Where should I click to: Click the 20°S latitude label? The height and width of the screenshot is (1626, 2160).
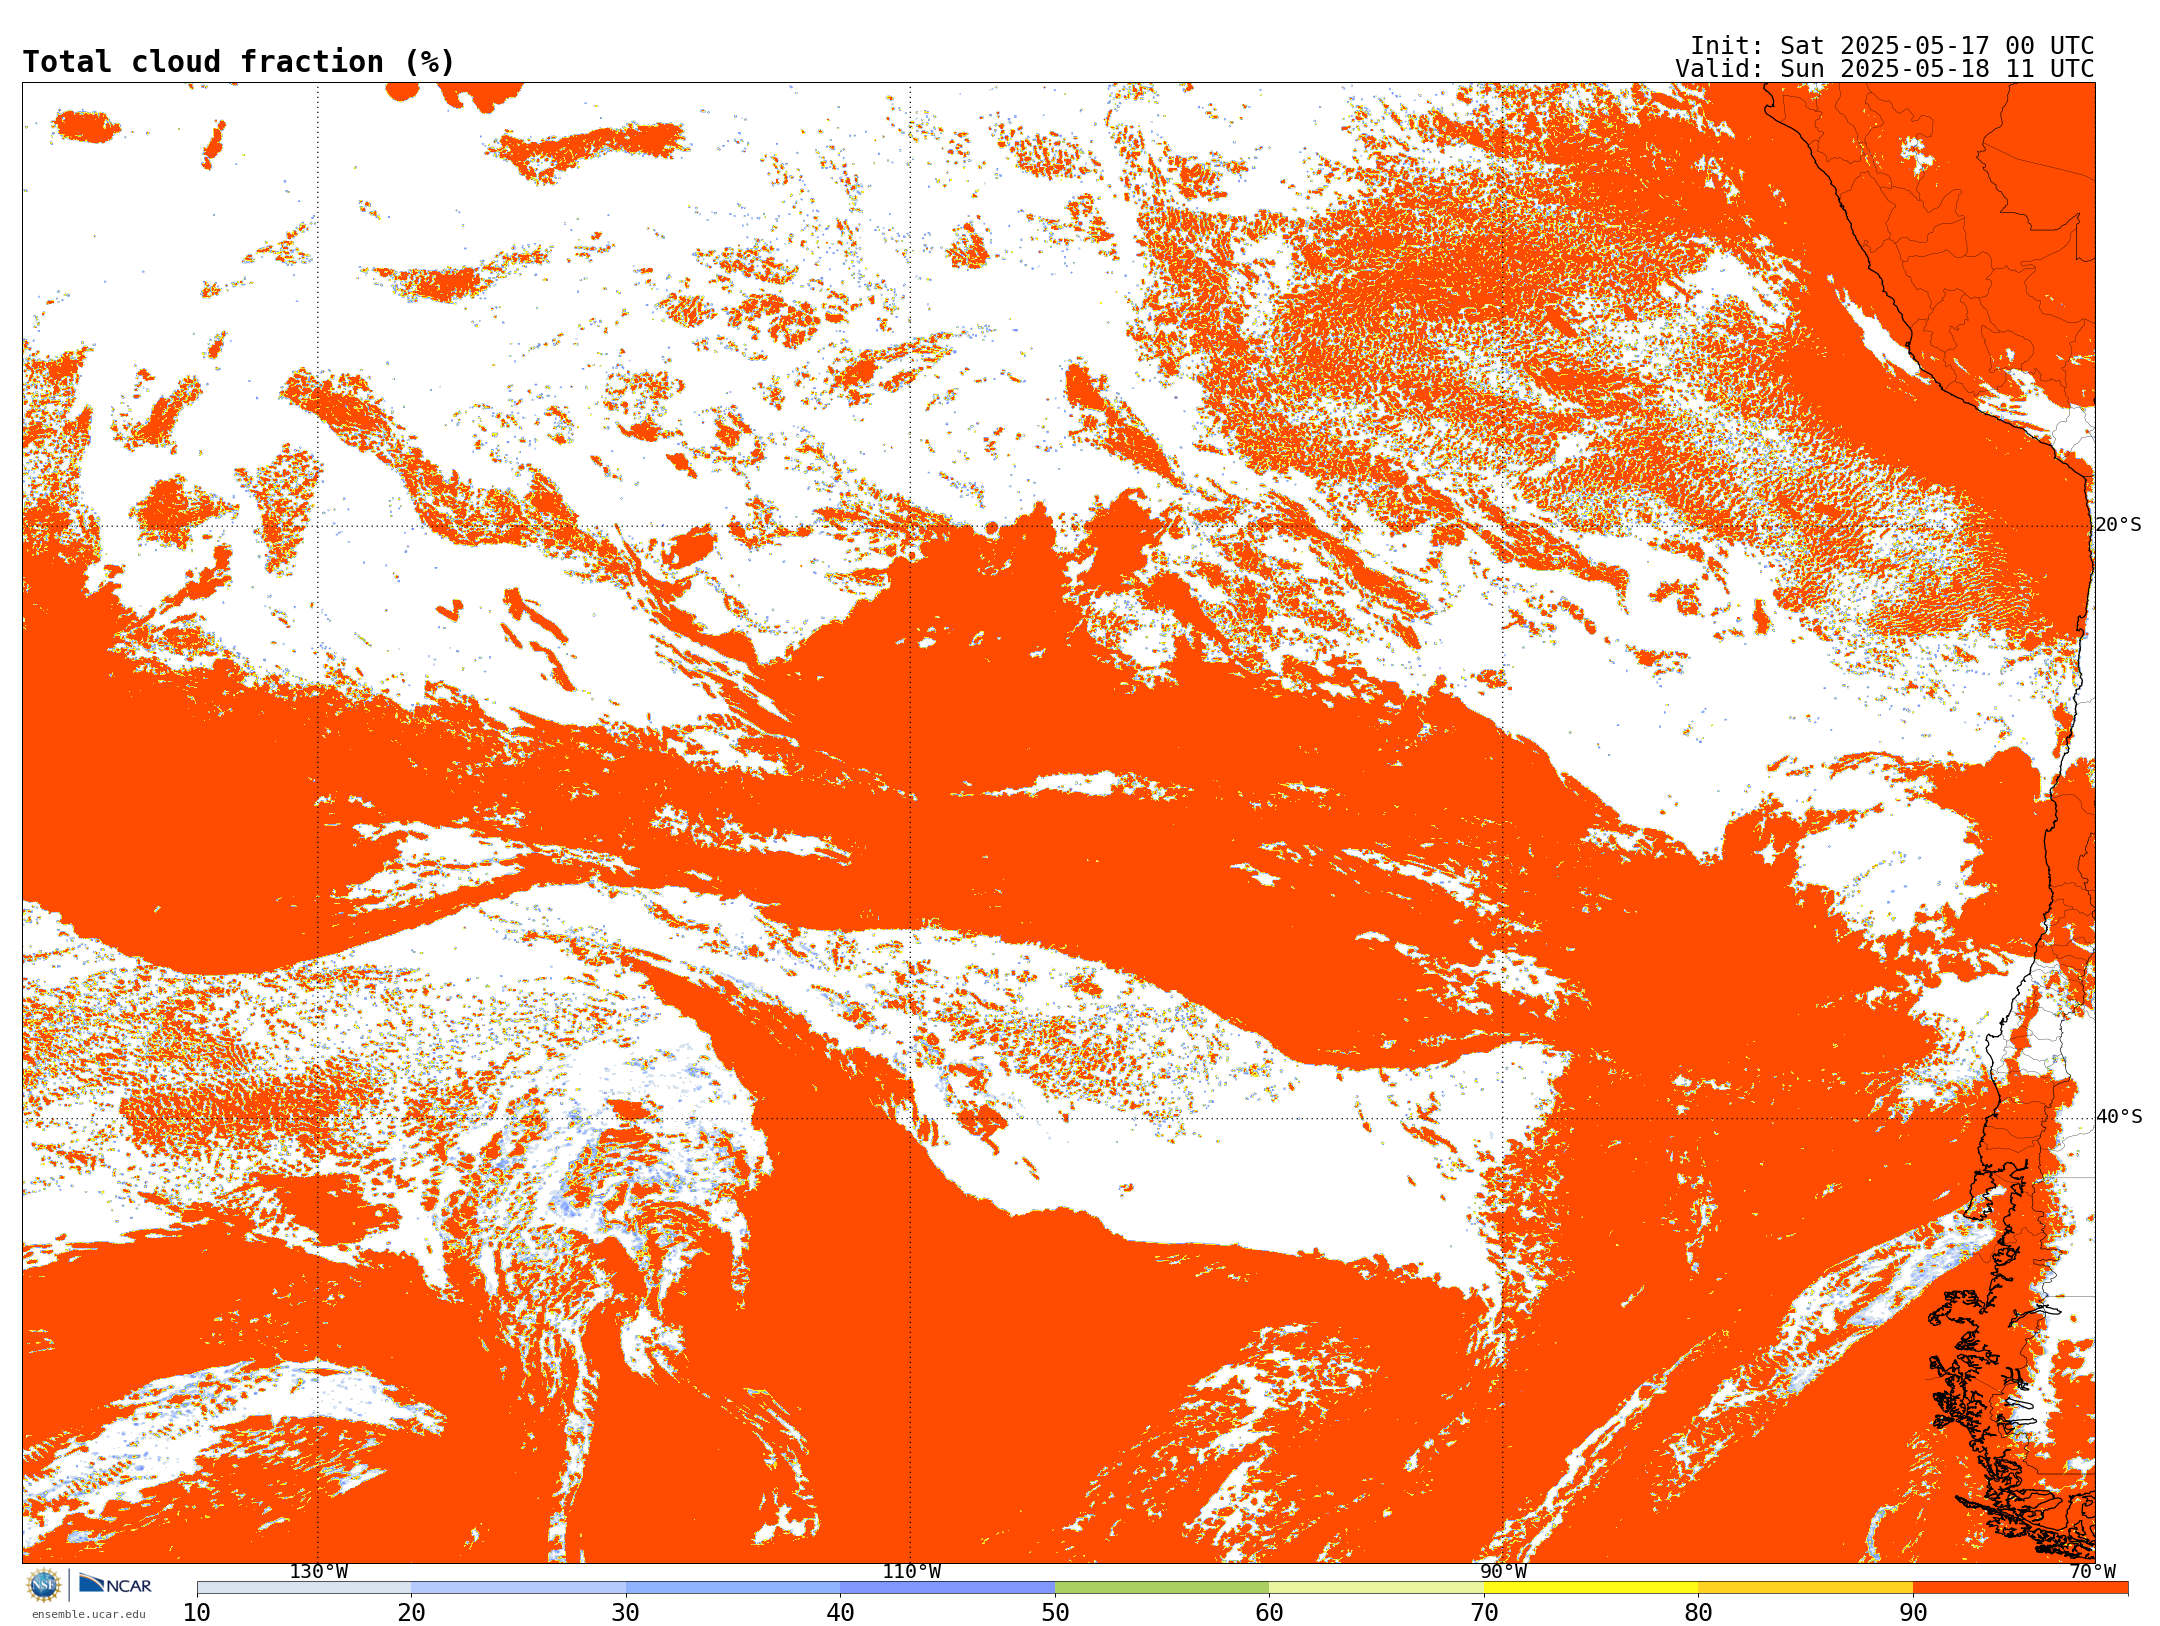point(2119,525)
